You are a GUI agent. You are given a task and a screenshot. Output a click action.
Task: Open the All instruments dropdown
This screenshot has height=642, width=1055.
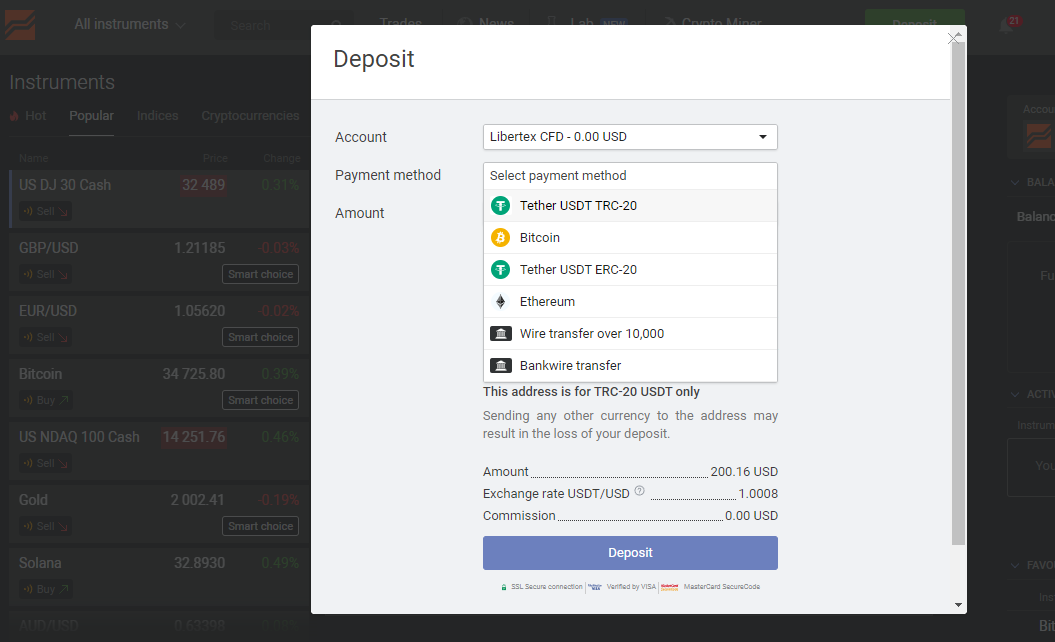pyautogui.click(x=129, y=24)
